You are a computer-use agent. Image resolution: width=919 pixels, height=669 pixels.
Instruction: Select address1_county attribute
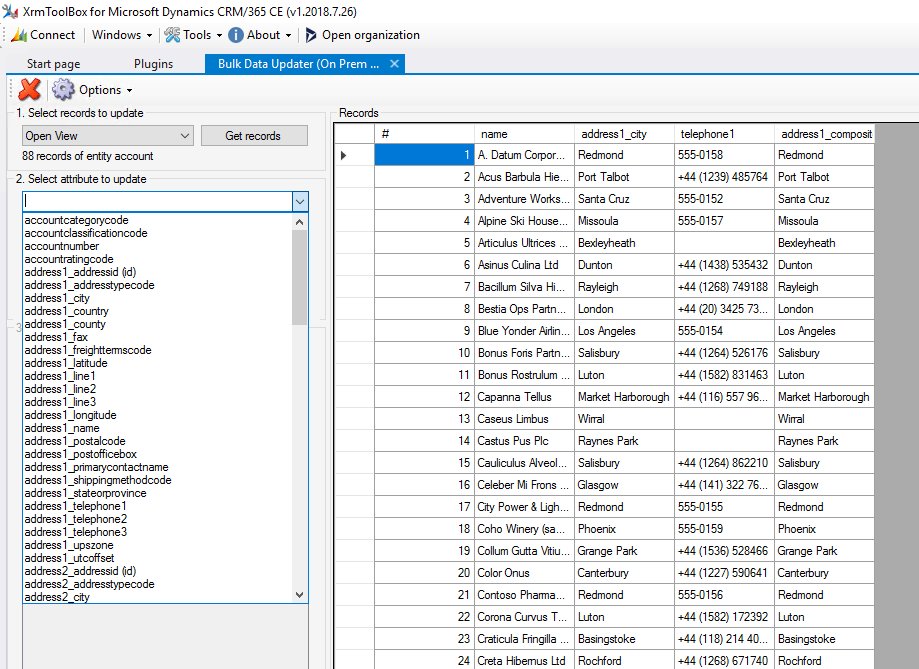pos(65,324)
